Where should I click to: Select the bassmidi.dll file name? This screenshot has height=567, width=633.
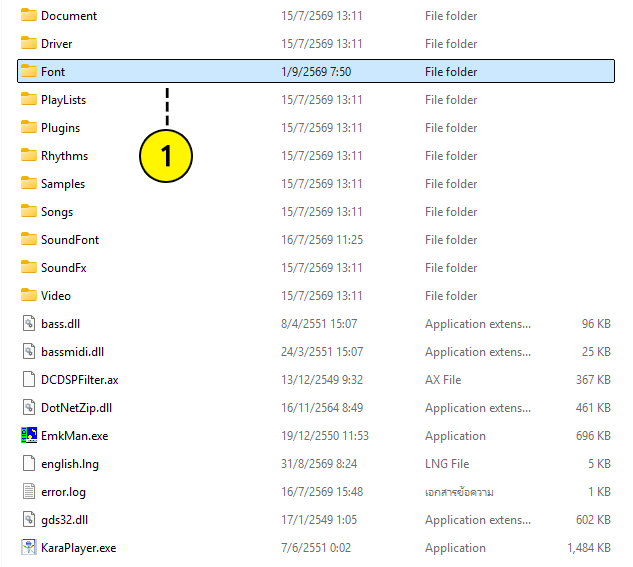click(x=73, y=352)
